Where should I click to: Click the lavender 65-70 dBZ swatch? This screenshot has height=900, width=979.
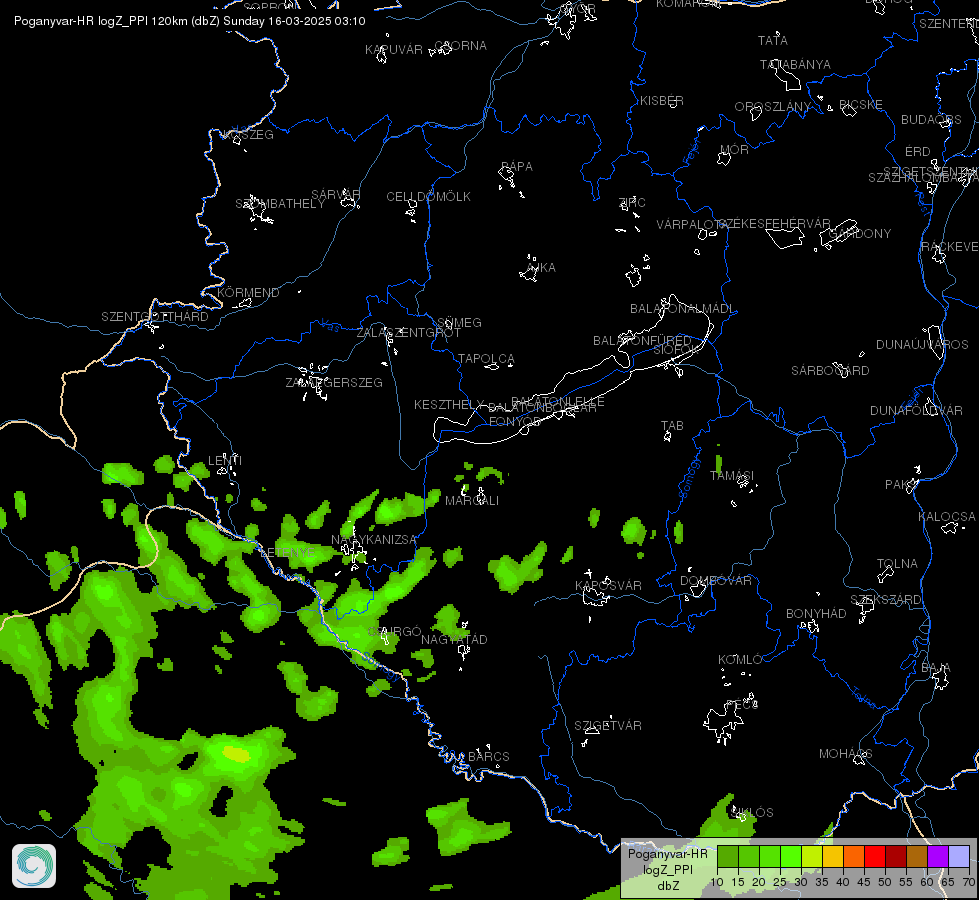(958, 856)
